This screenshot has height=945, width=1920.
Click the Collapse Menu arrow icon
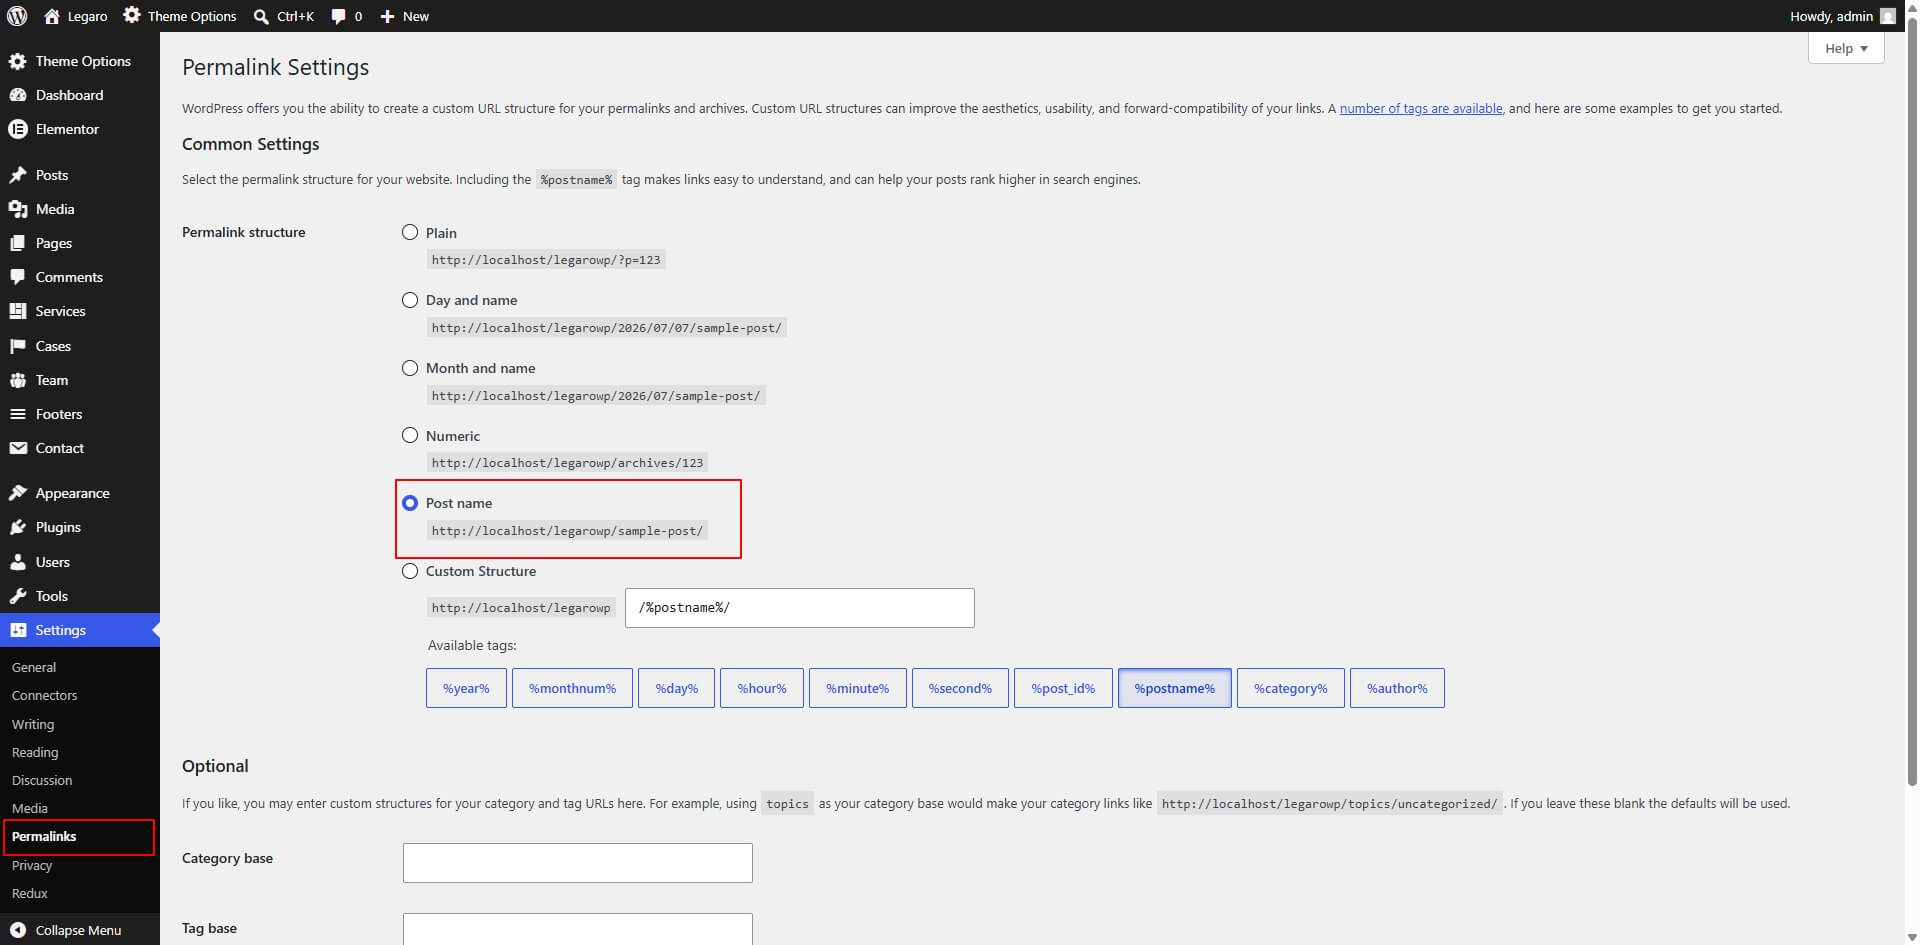tap(18, 930)
